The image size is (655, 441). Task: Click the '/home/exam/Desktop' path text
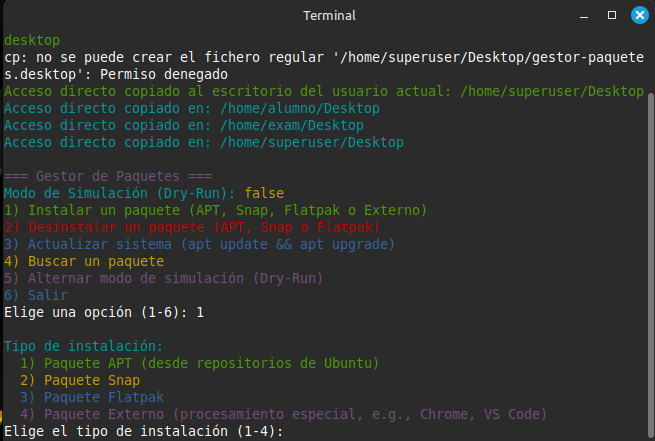[292, 125]
